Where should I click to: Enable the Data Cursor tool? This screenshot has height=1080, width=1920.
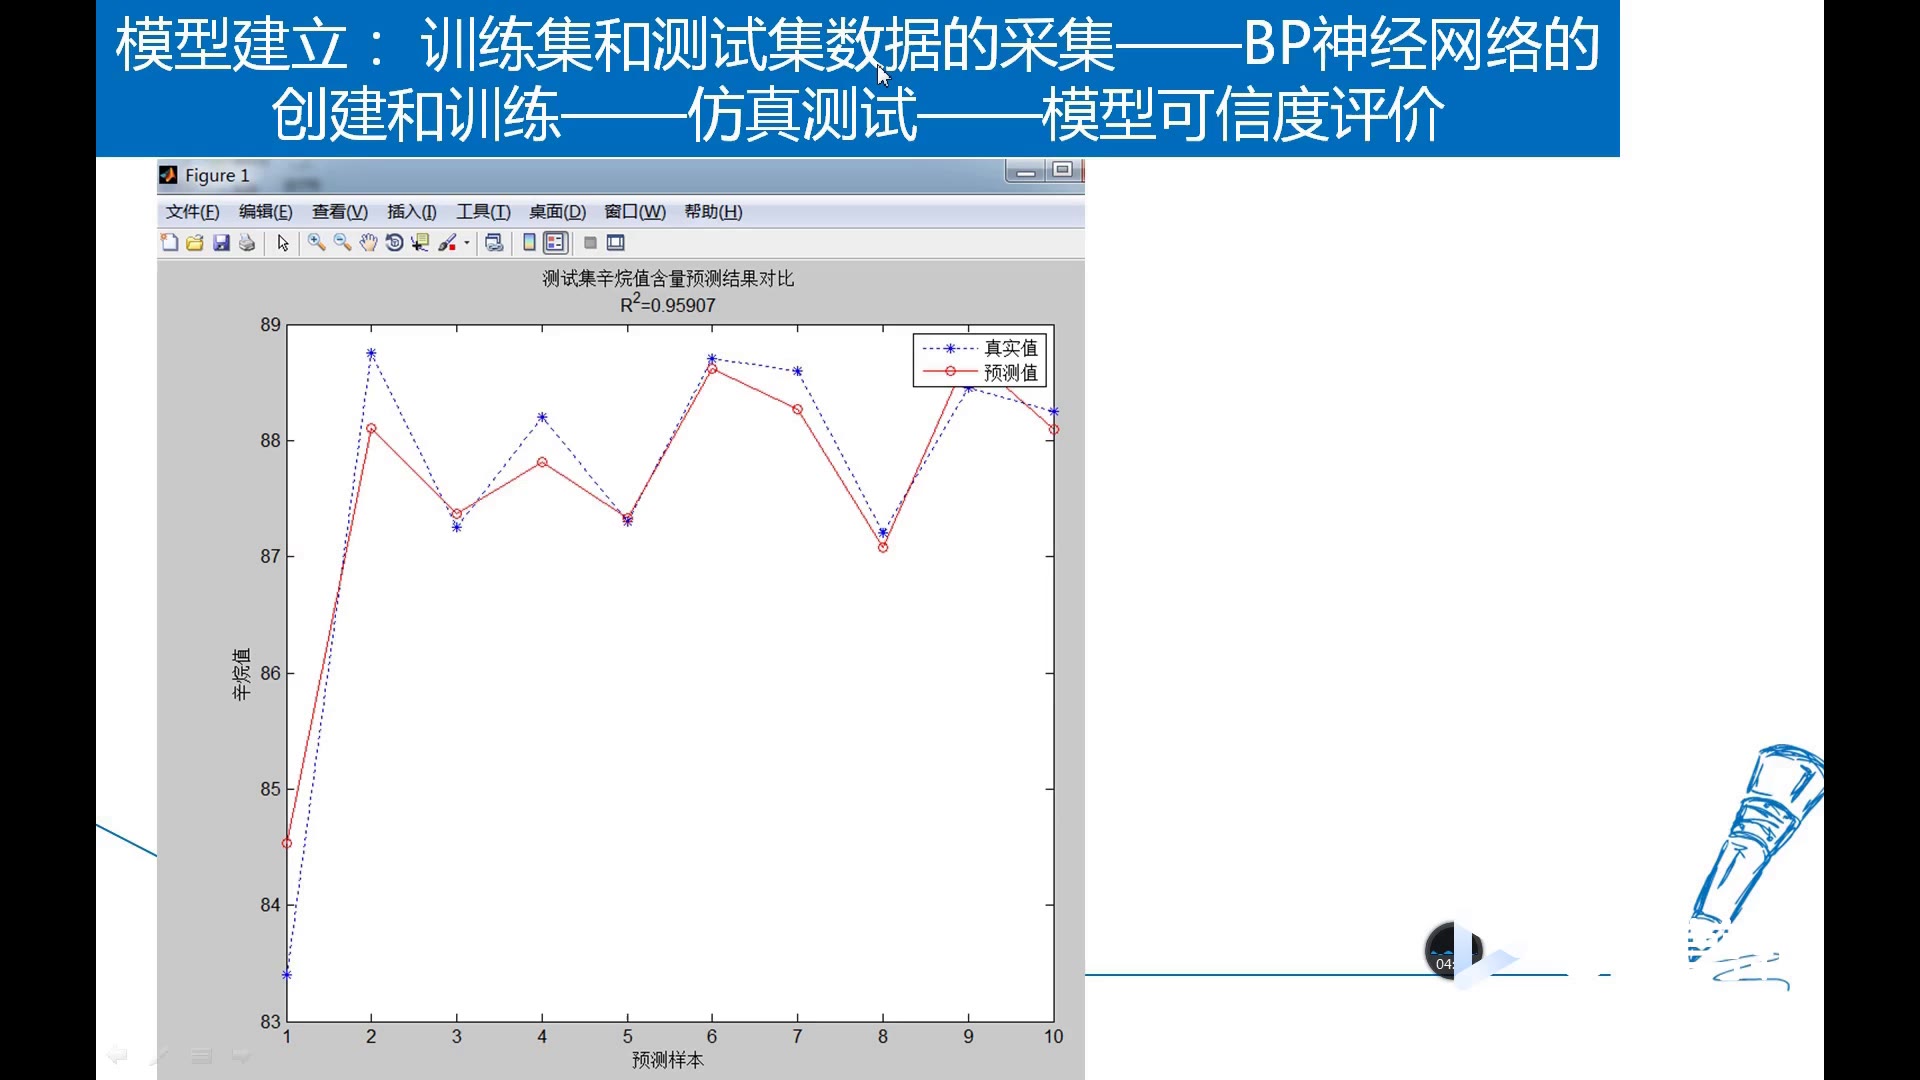[417, 243]
